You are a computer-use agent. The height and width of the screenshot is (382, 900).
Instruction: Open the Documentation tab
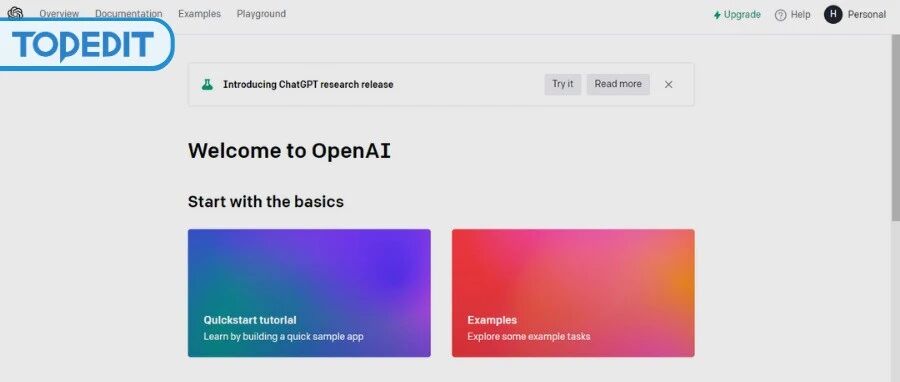click(129, 14)
